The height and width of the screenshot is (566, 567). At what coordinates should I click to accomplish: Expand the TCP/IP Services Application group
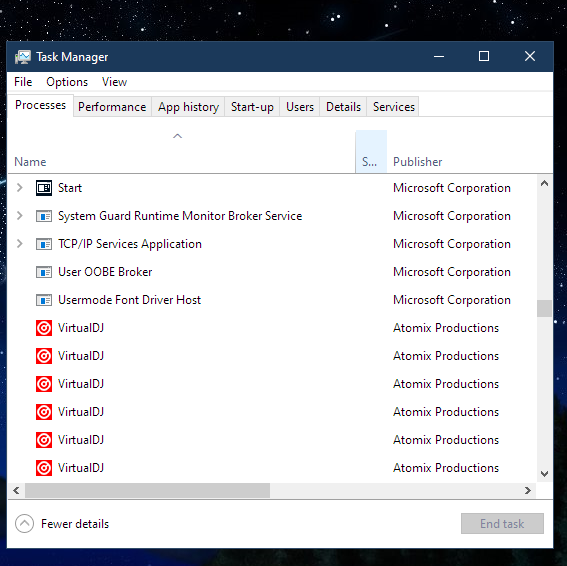20,244
